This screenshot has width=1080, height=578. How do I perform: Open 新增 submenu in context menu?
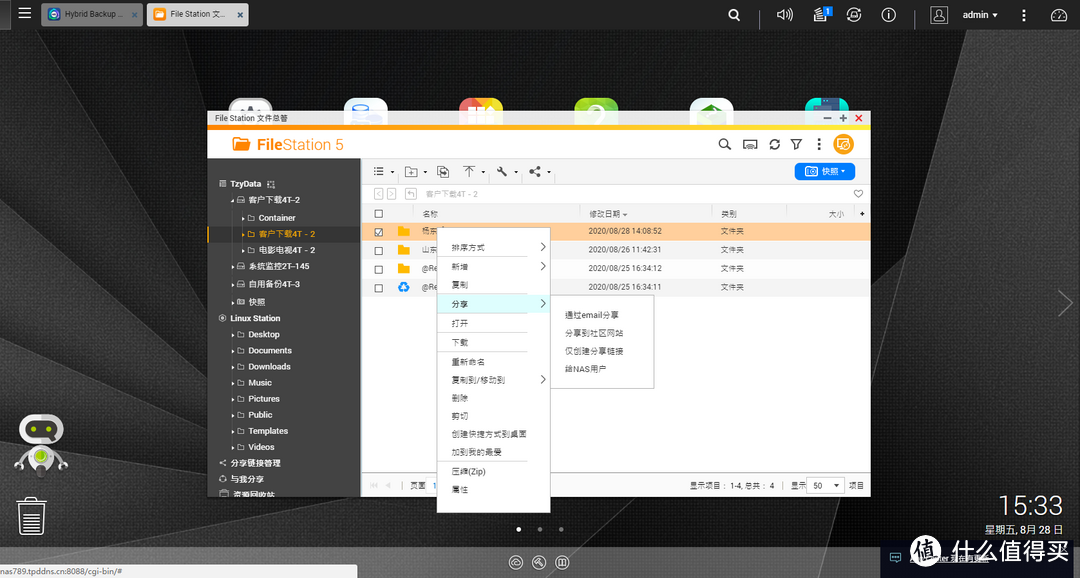pyautogui.click(x=493, y=267)
